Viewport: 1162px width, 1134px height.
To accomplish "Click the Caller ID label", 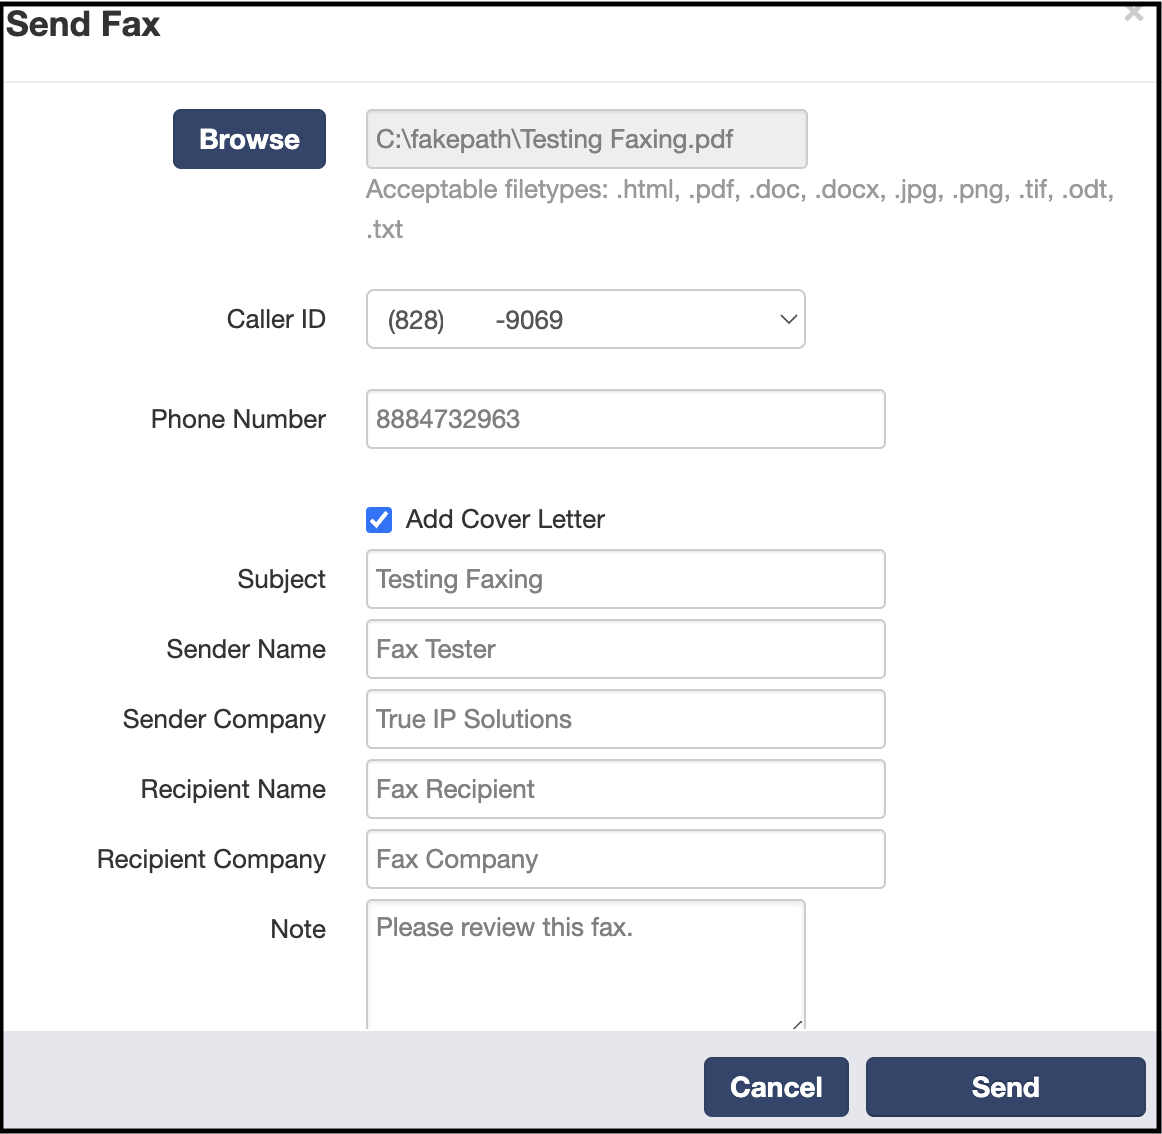I will (x=276, y=319).
